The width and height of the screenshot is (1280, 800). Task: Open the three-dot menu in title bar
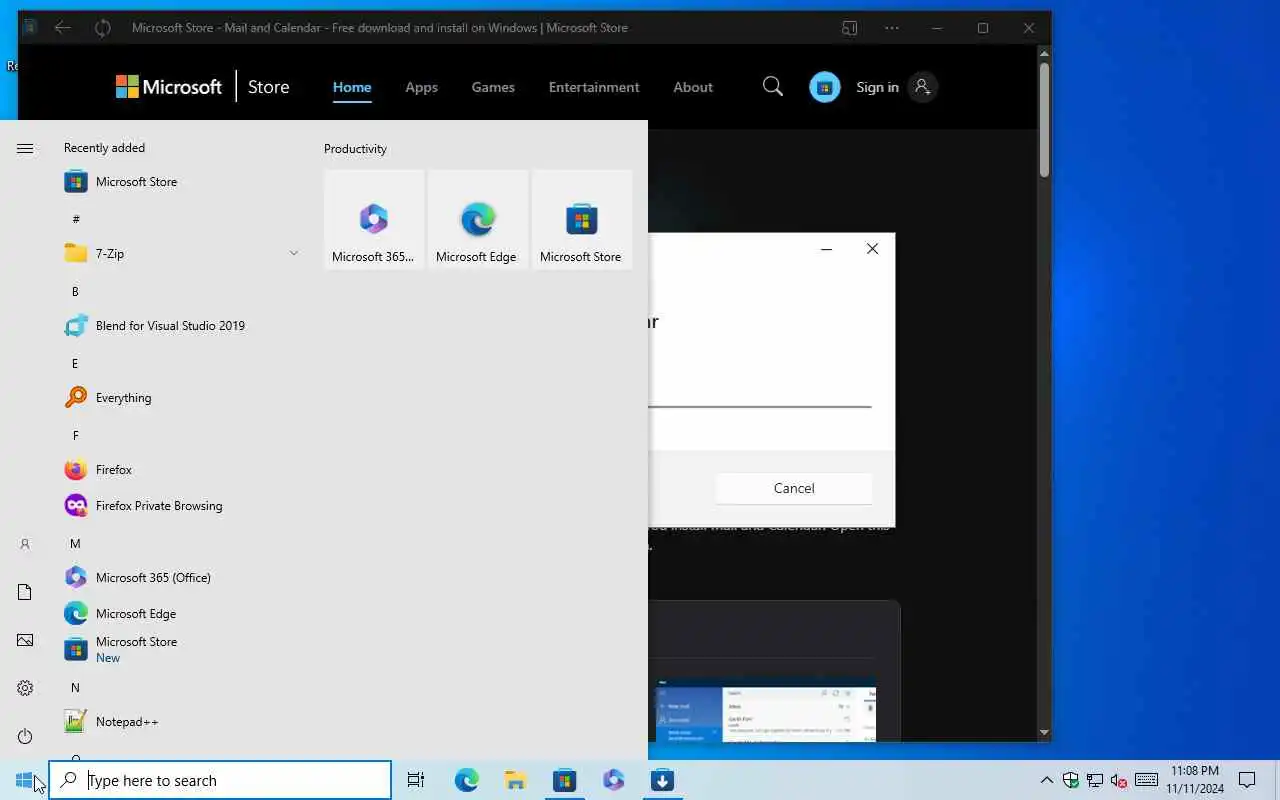(892, 28)
